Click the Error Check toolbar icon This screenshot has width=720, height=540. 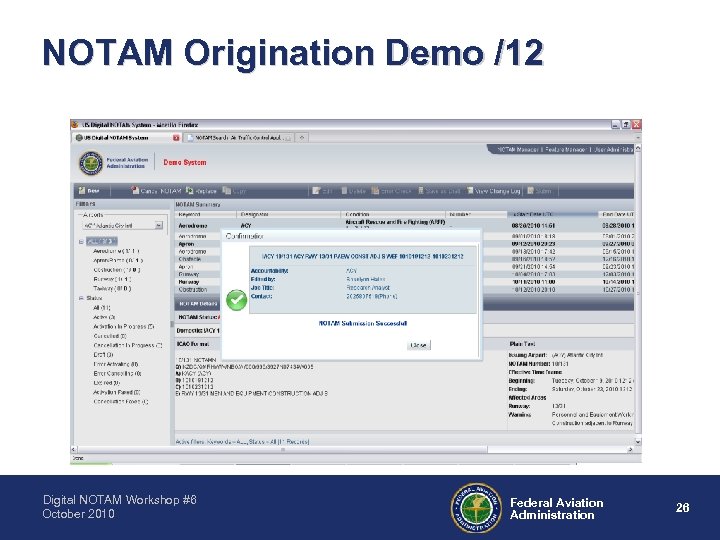pos(375,191)
